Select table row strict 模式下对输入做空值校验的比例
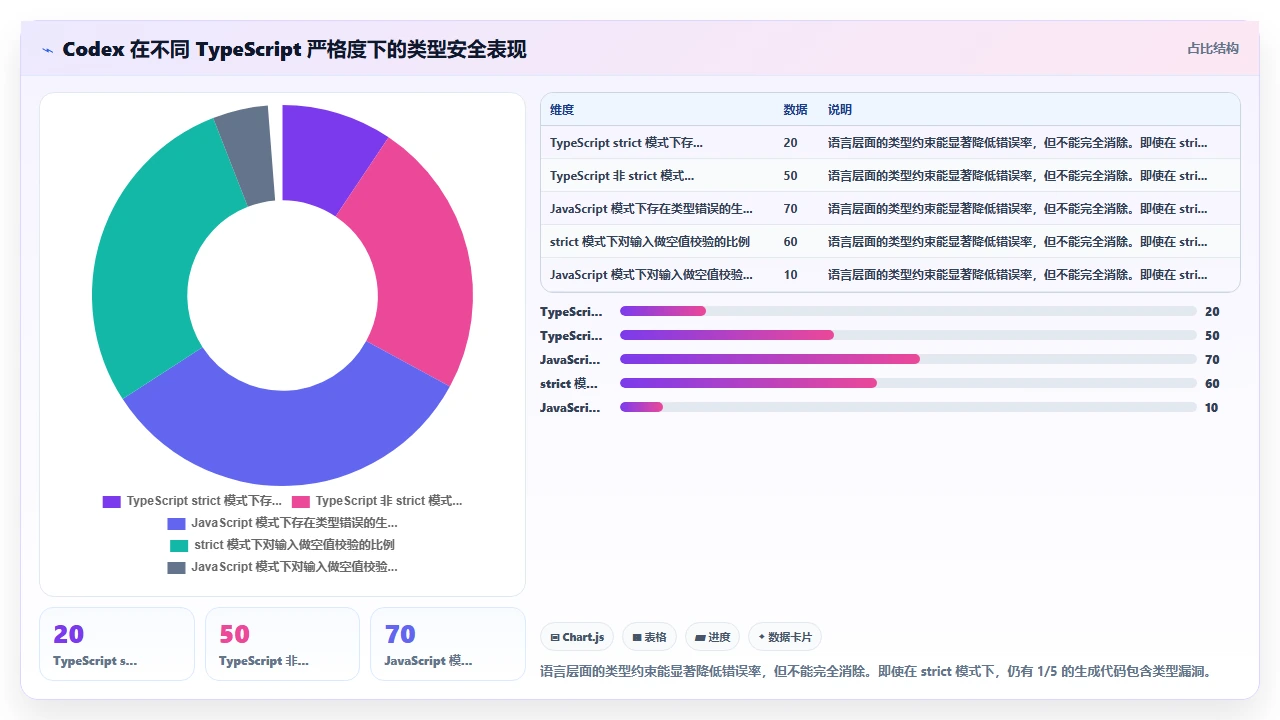The height and width of the screenshot is (720, 1280). (x=890, y=242)
